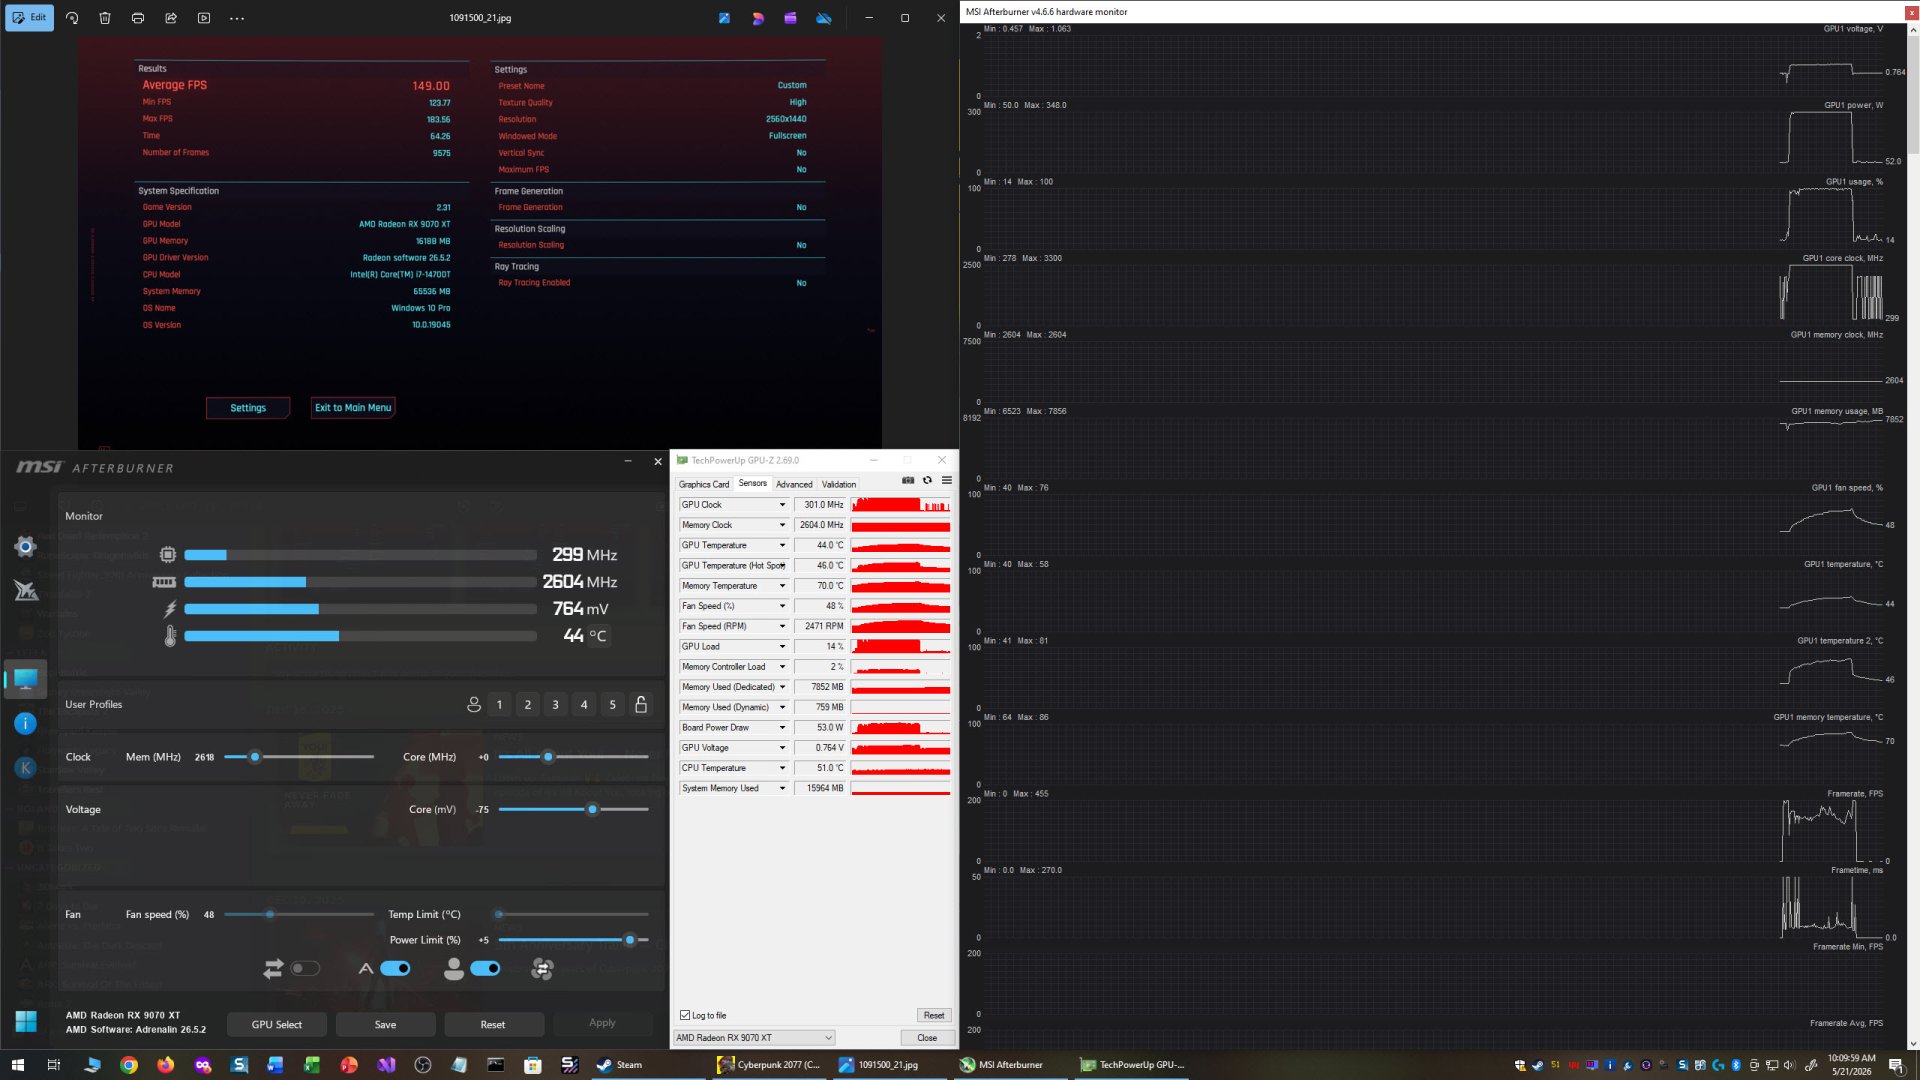
Task: Start slideshow in Photos toolbar
Action: (204, 18)
